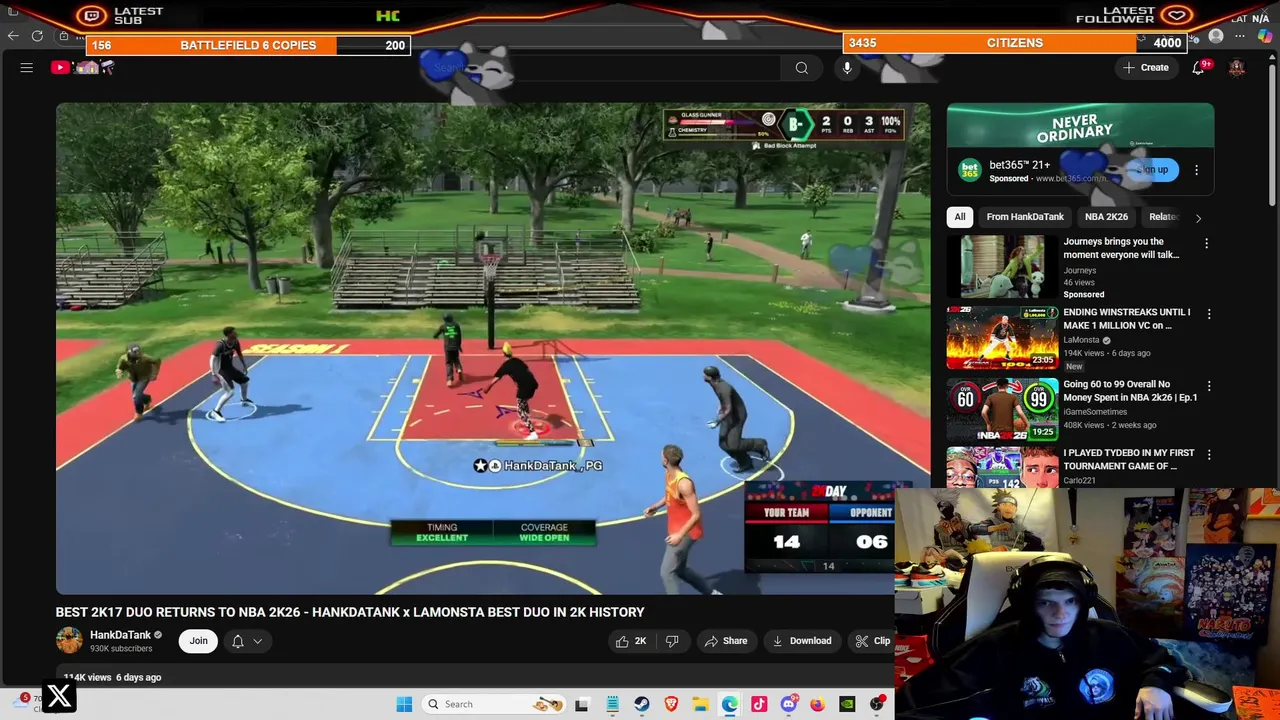Screen dimensions: 1280x720
Task: Click the bet365 Sign up button
Action: 1152,170
